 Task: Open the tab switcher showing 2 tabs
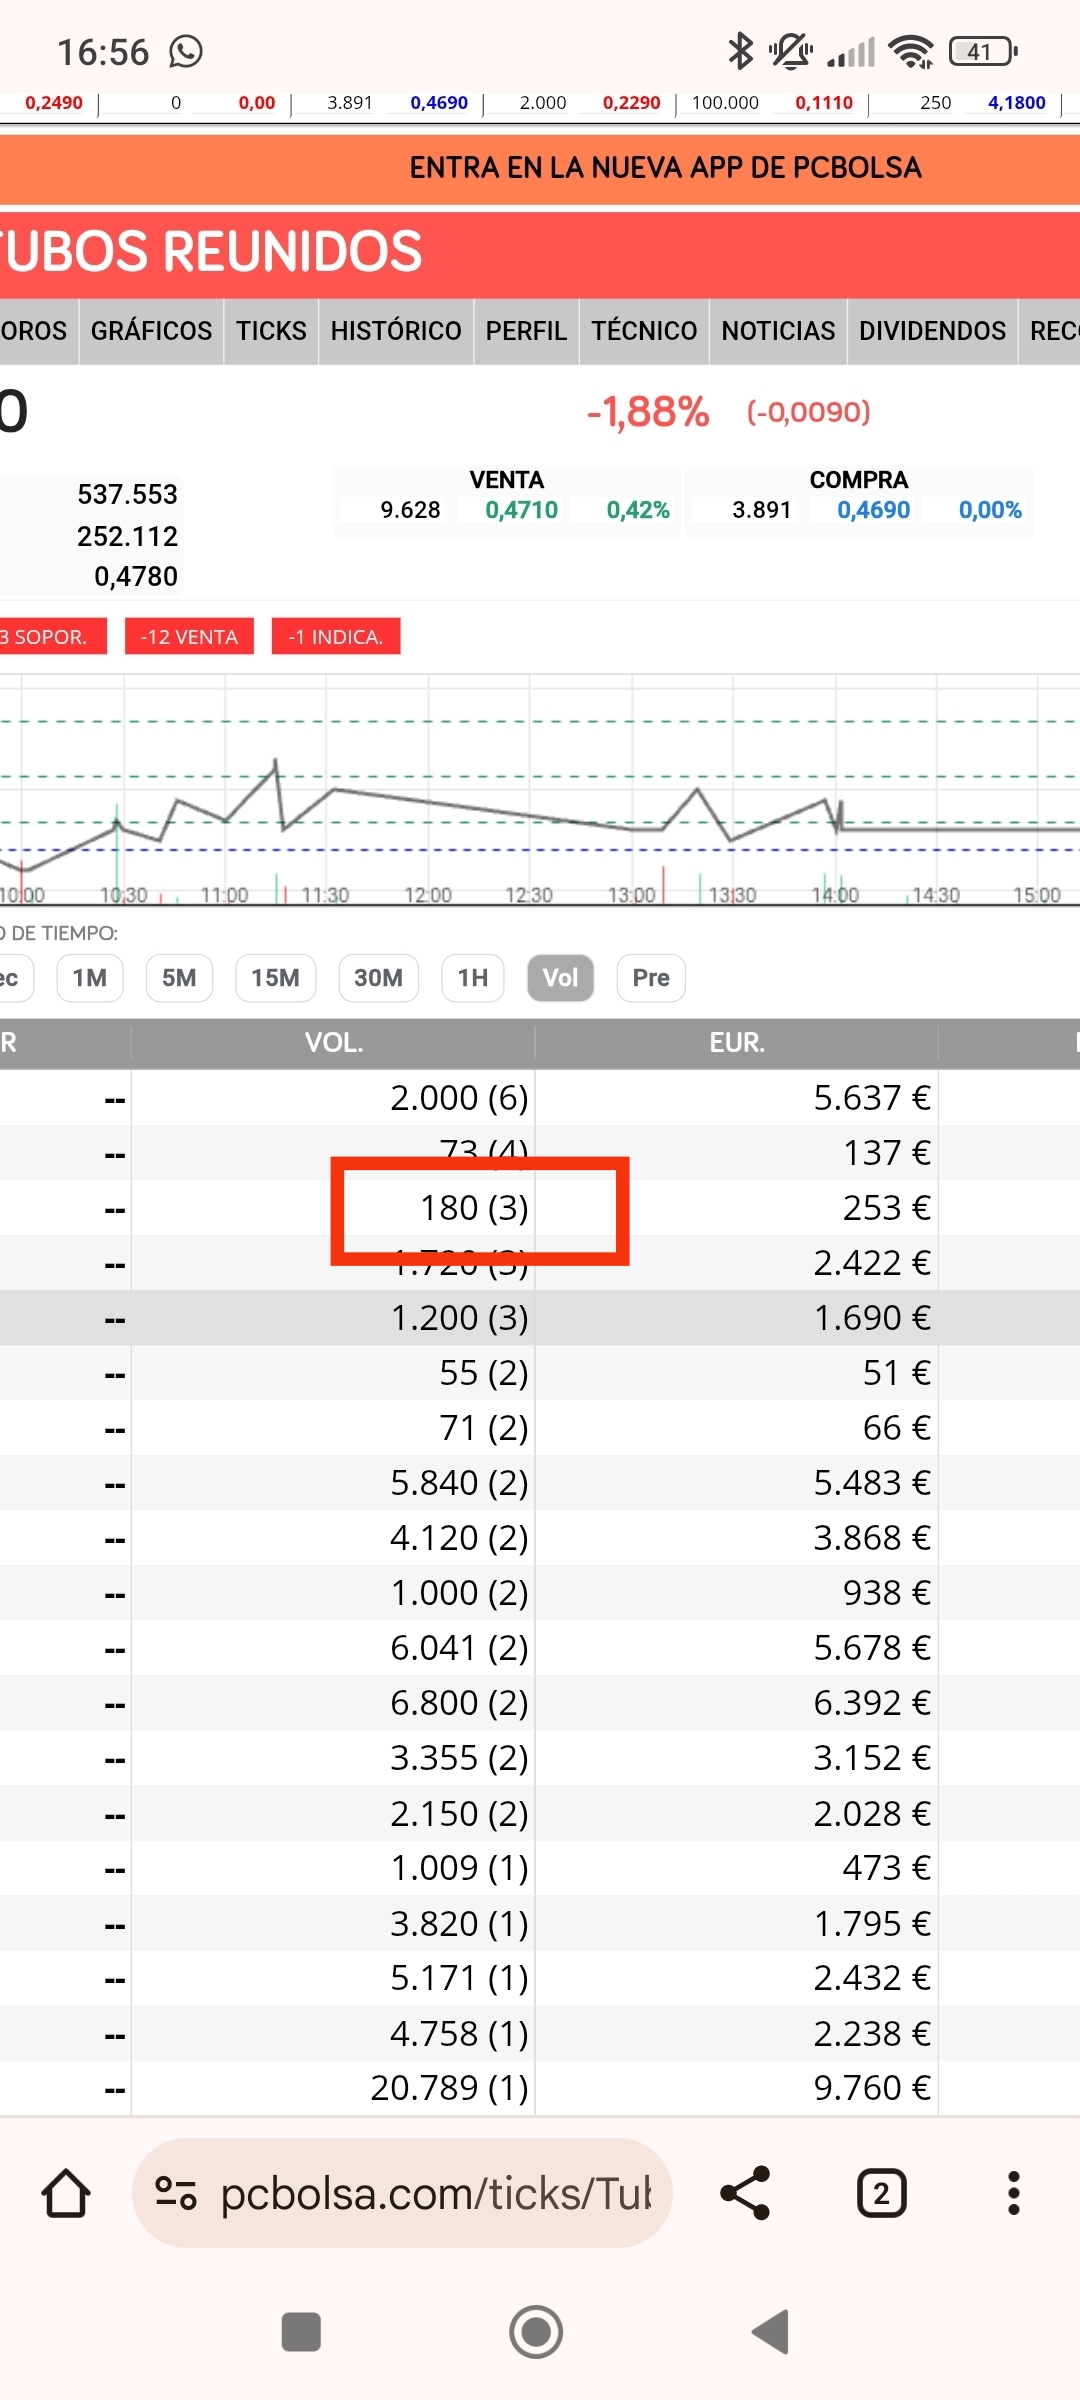coord(881,2193)
